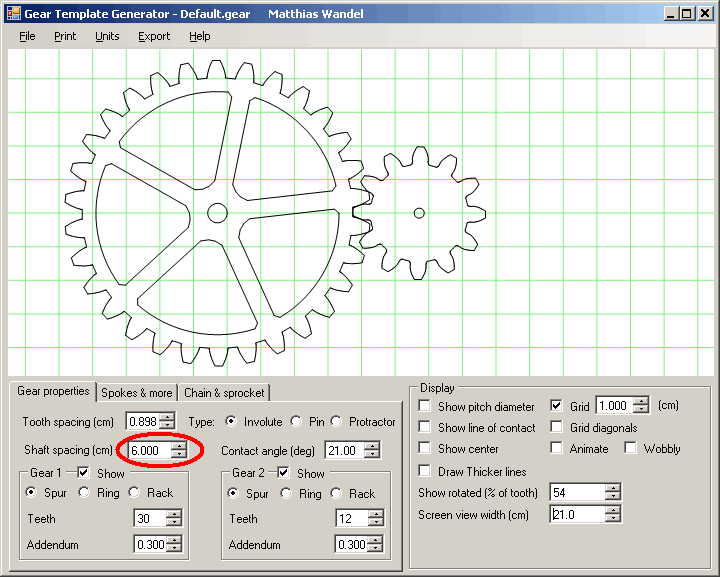Switch to Spokes & more tab

pyautogui.click(x=137, y=393)
